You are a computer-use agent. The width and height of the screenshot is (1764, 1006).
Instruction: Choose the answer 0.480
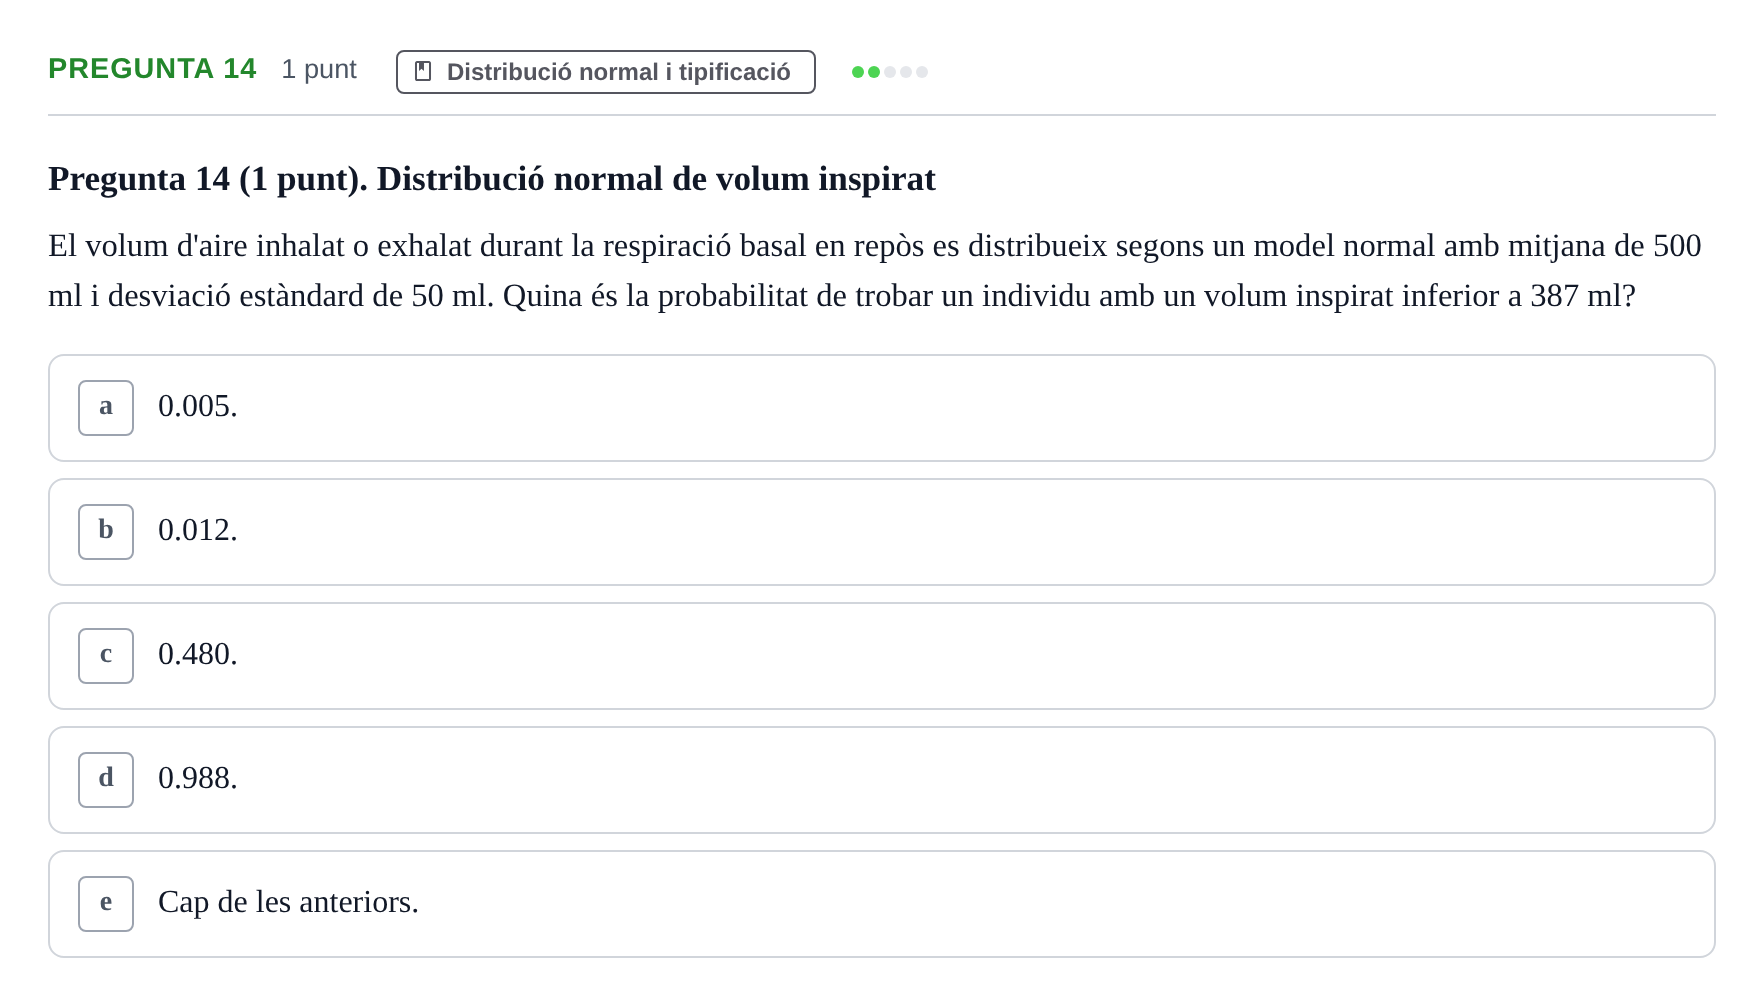(x=882, y=656)
